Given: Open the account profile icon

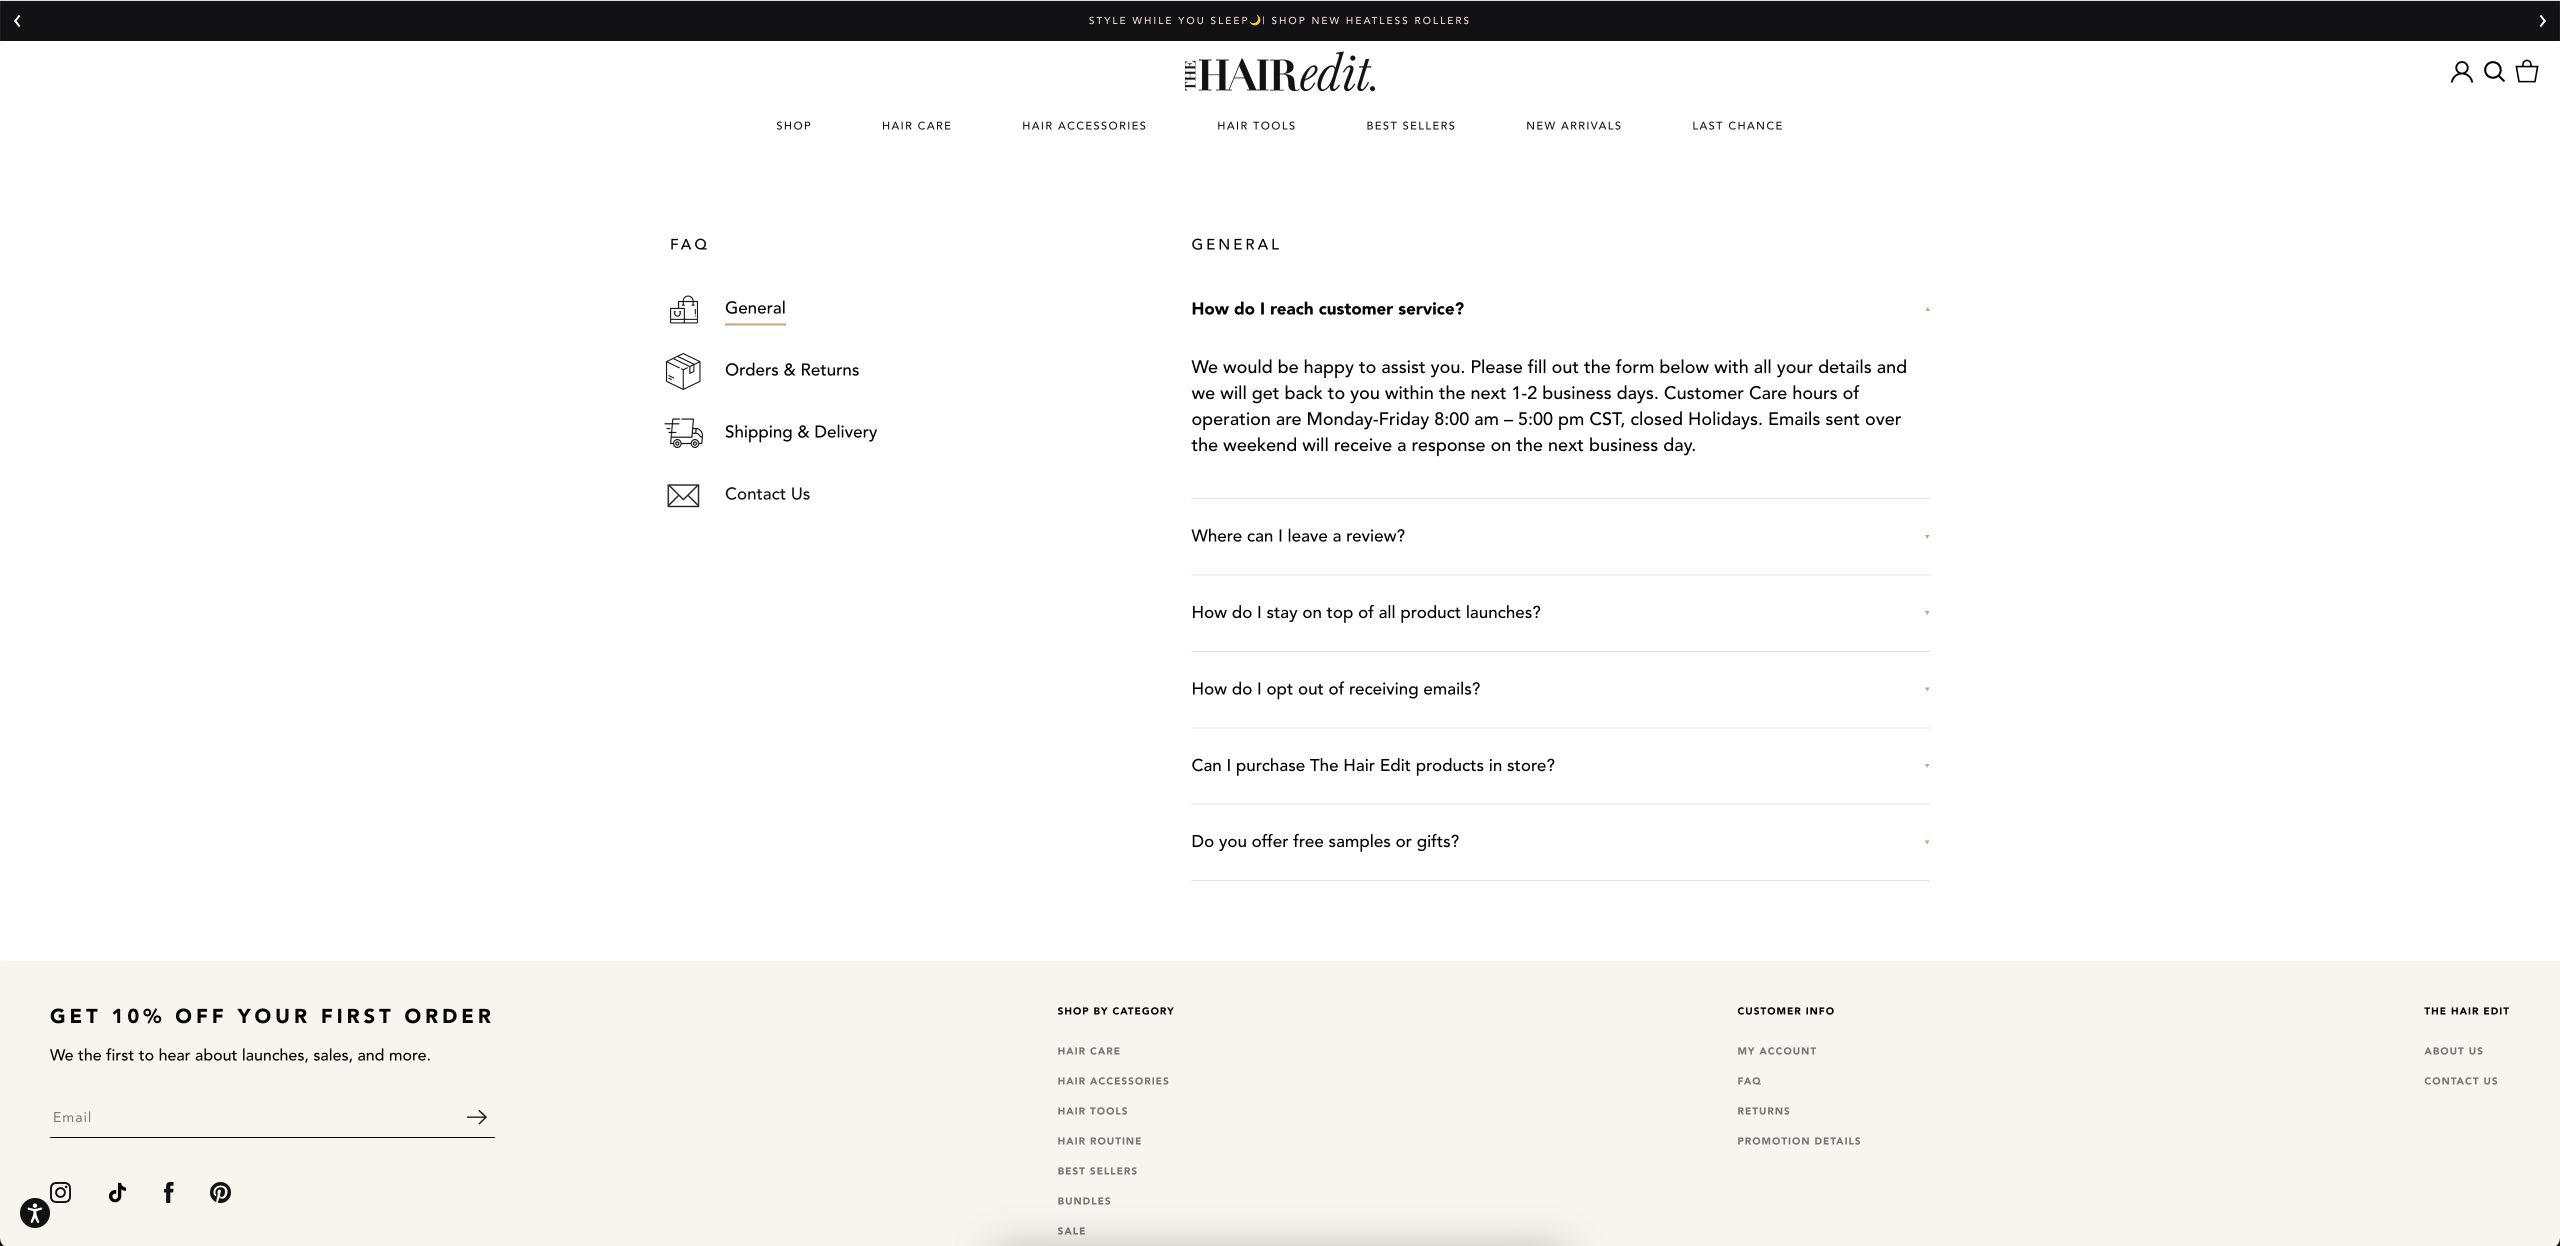Looking at the screenshot, I should pyautogui.click(x=2461, y=72).
